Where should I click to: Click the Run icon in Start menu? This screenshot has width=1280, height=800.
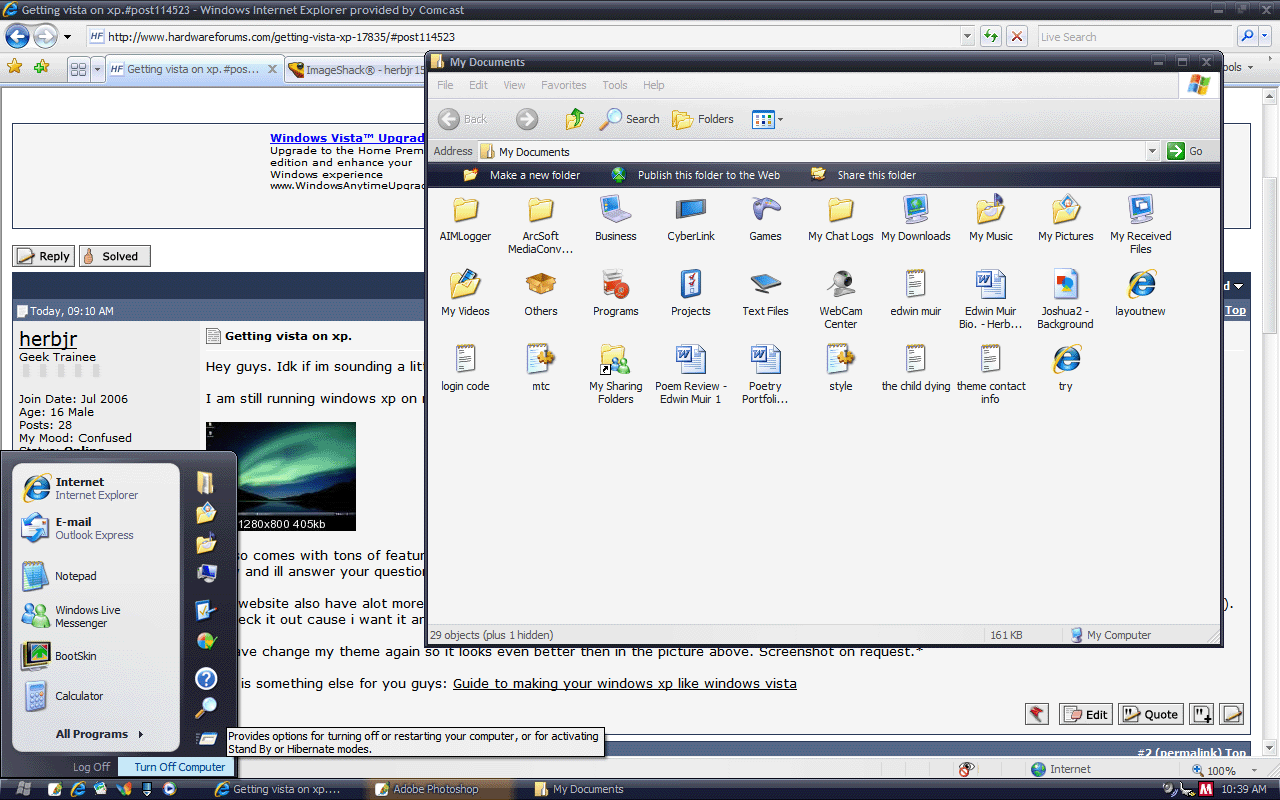(x=206, y=739)
